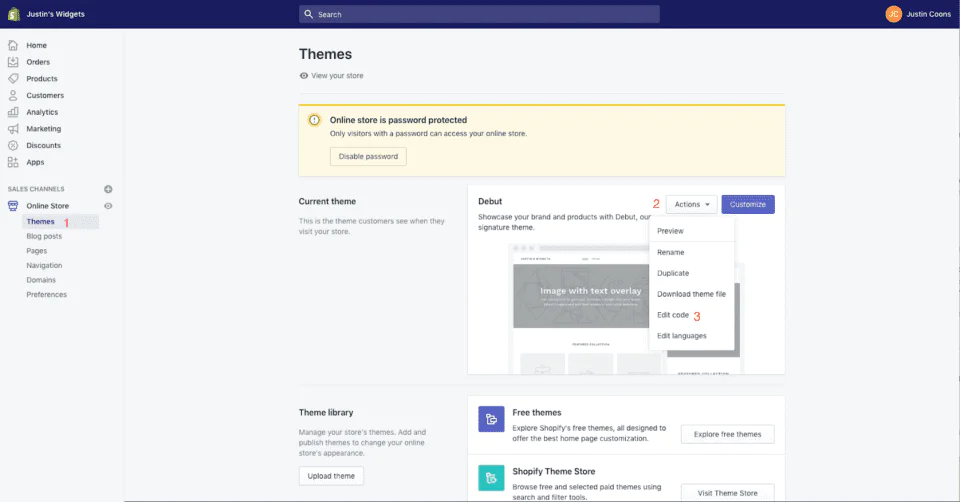
Task: Open Navigation under Online Store
Action: pyautogui.click(x=44, y=265)
